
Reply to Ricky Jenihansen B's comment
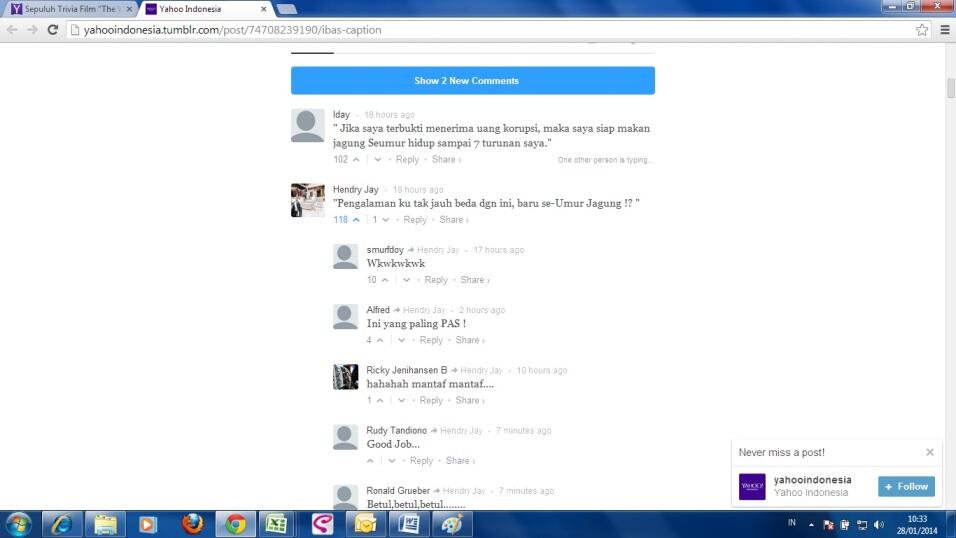coord(431,401)
